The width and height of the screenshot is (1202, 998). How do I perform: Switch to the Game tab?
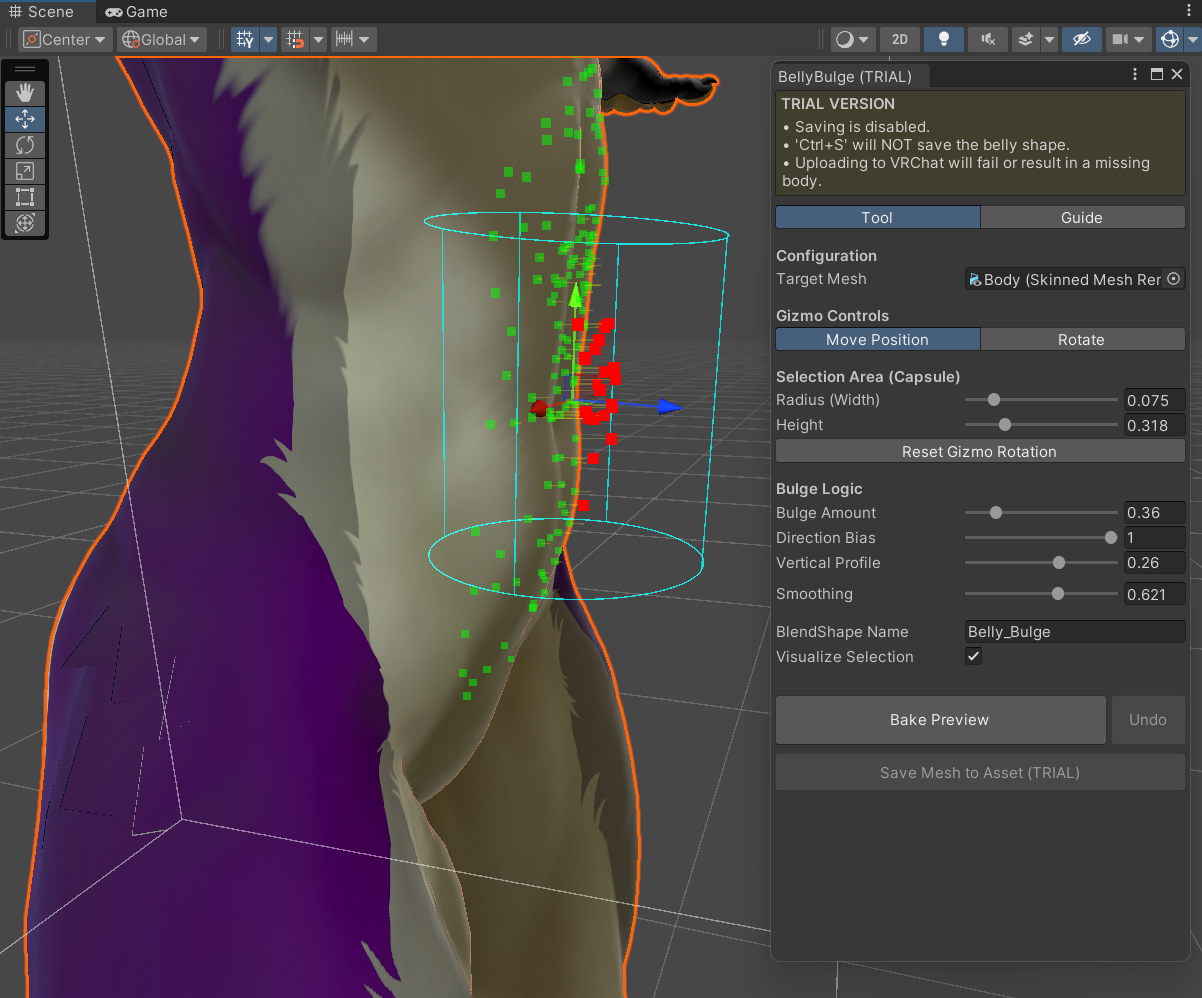point(135,11)
